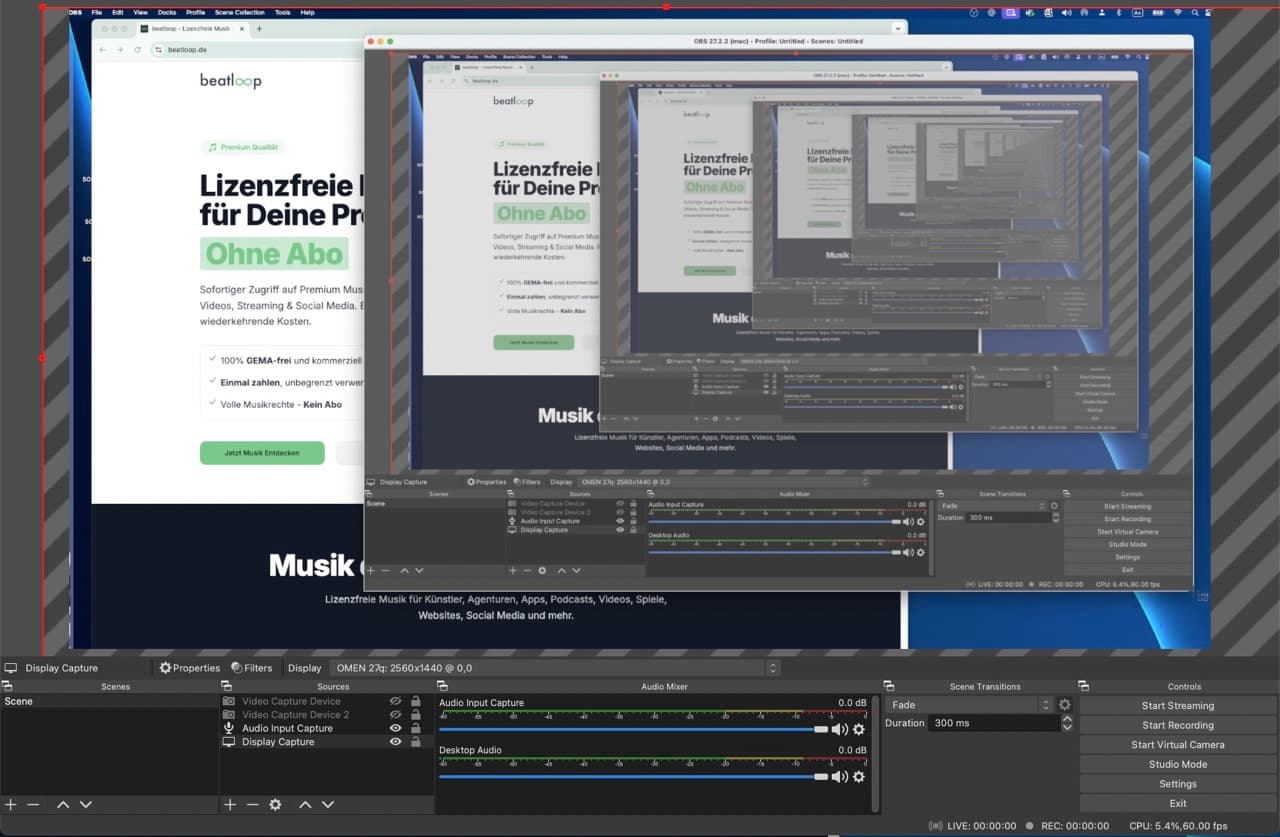Add a new scene with the plus icon
The image size is (1280, 837).
[x=11, y=804]
